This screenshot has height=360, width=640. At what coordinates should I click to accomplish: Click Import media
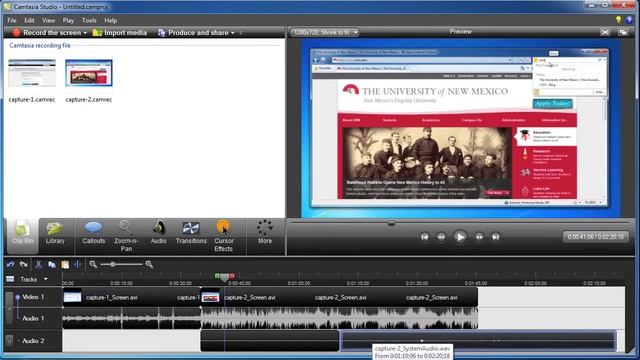pyautogui.click(x=120, y=33)
